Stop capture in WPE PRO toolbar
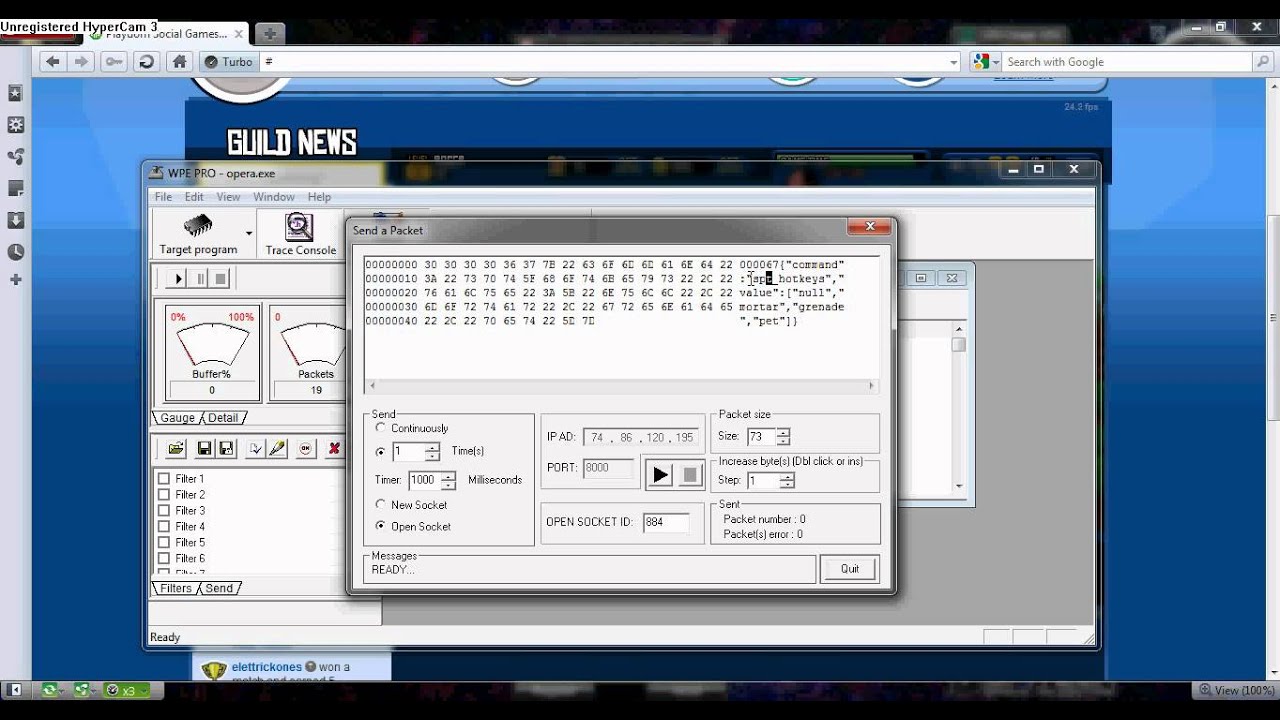Image resolution: width=1280 pixels, height=720 pixels. click(221, 278)
